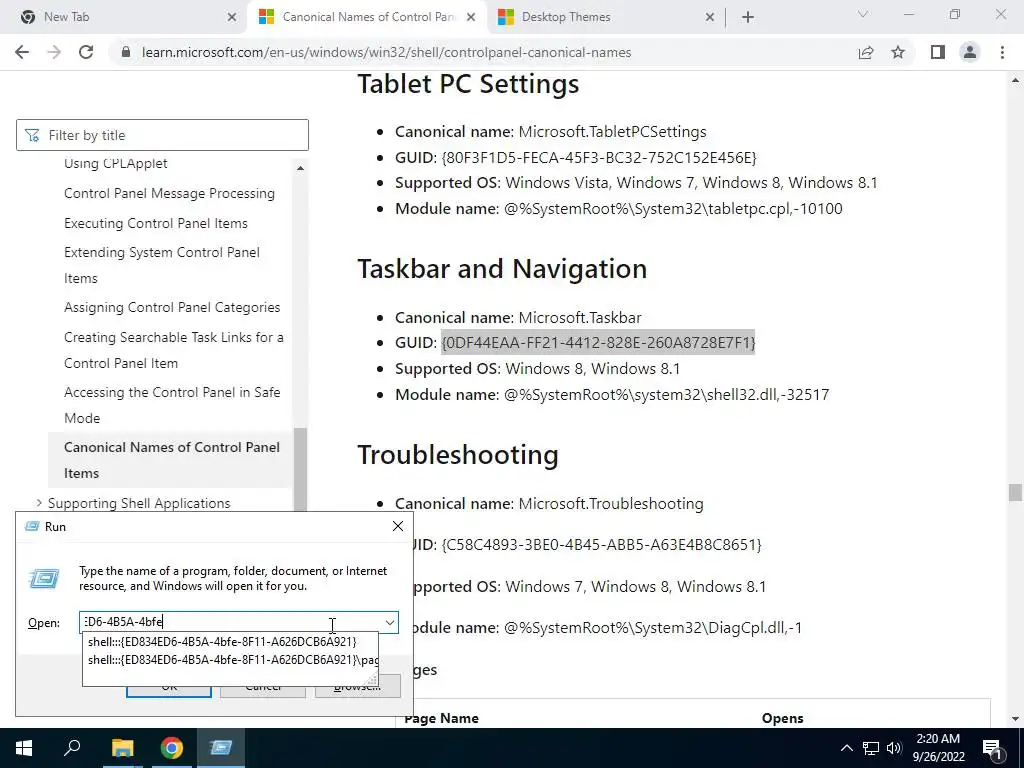1024x768 pixels.
Task: Open a new tab with plus button
Action: 748,17
